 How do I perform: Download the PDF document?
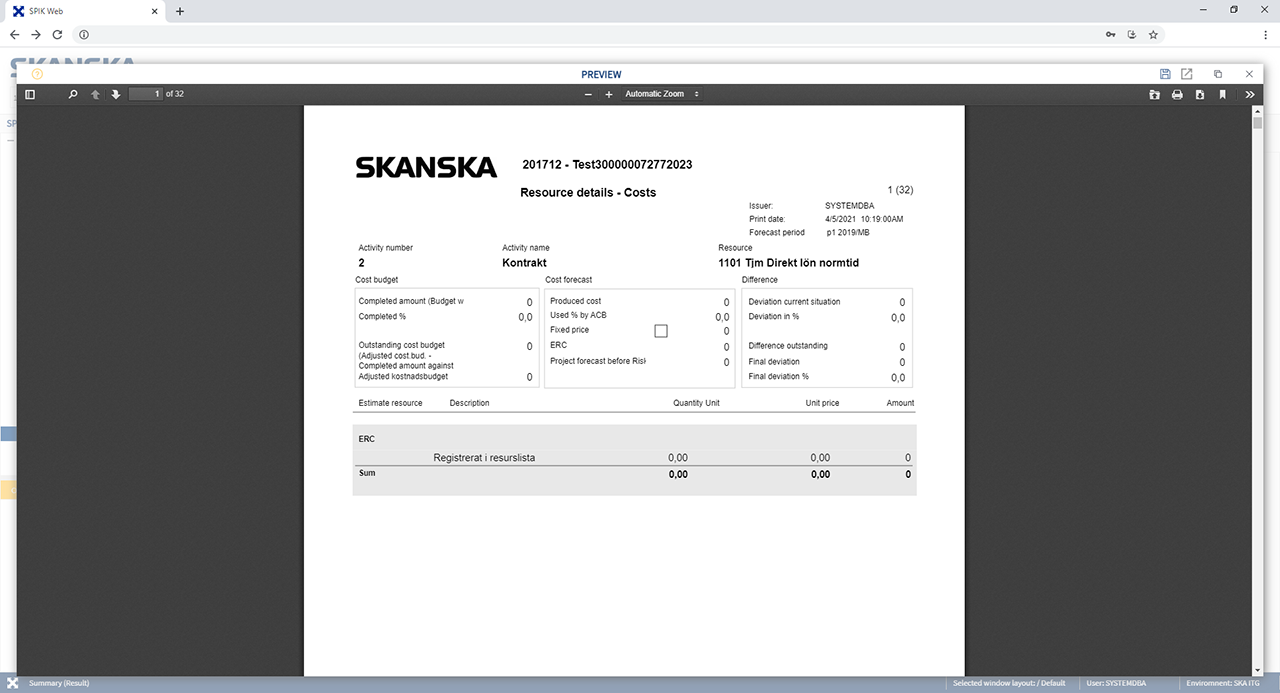click(x=1199, y=94)
